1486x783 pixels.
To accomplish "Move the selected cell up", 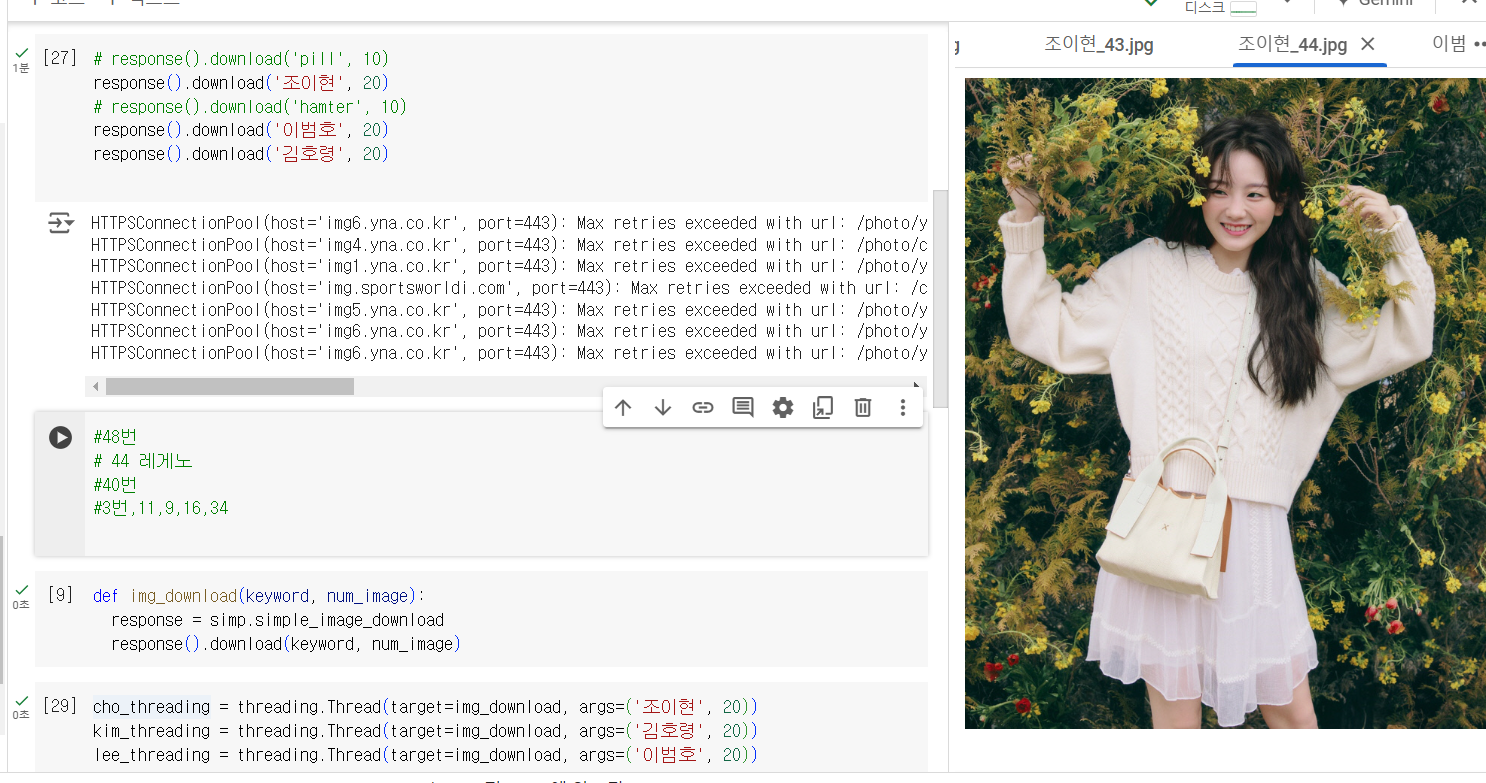I will 623,407.
